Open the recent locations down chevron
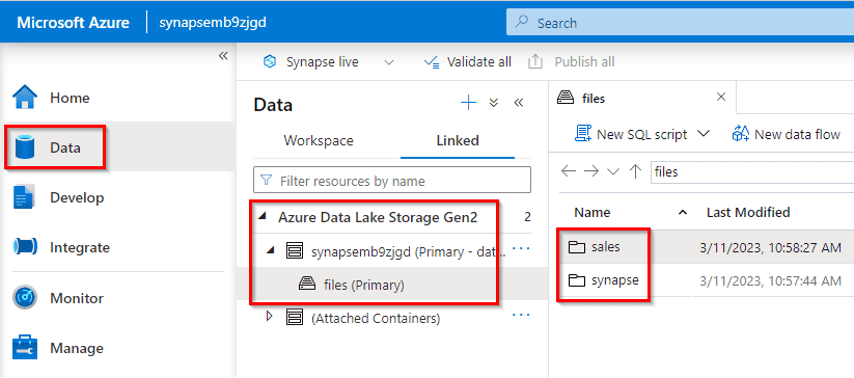The image size is (854, 378). pos(613,172)
